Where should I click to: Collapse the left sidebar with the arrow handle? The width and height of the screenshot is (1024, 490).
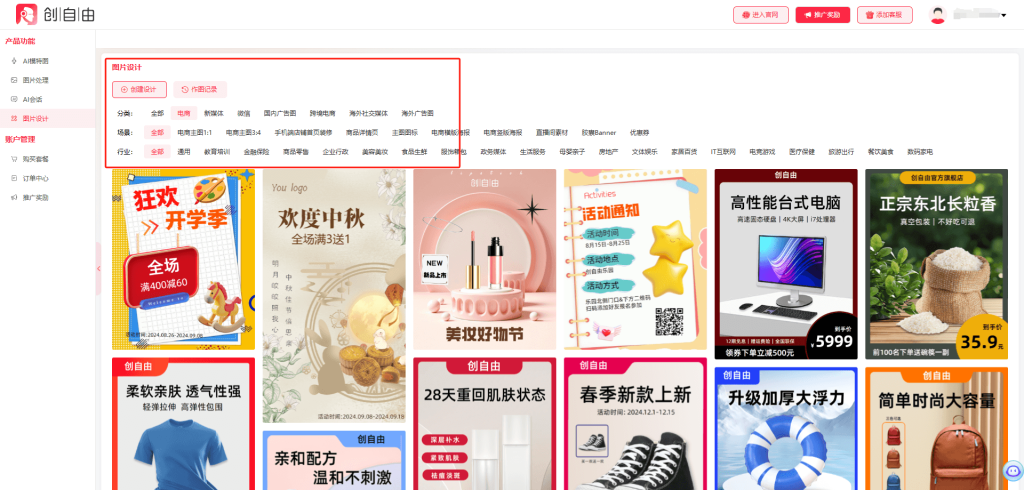point(98,268)
